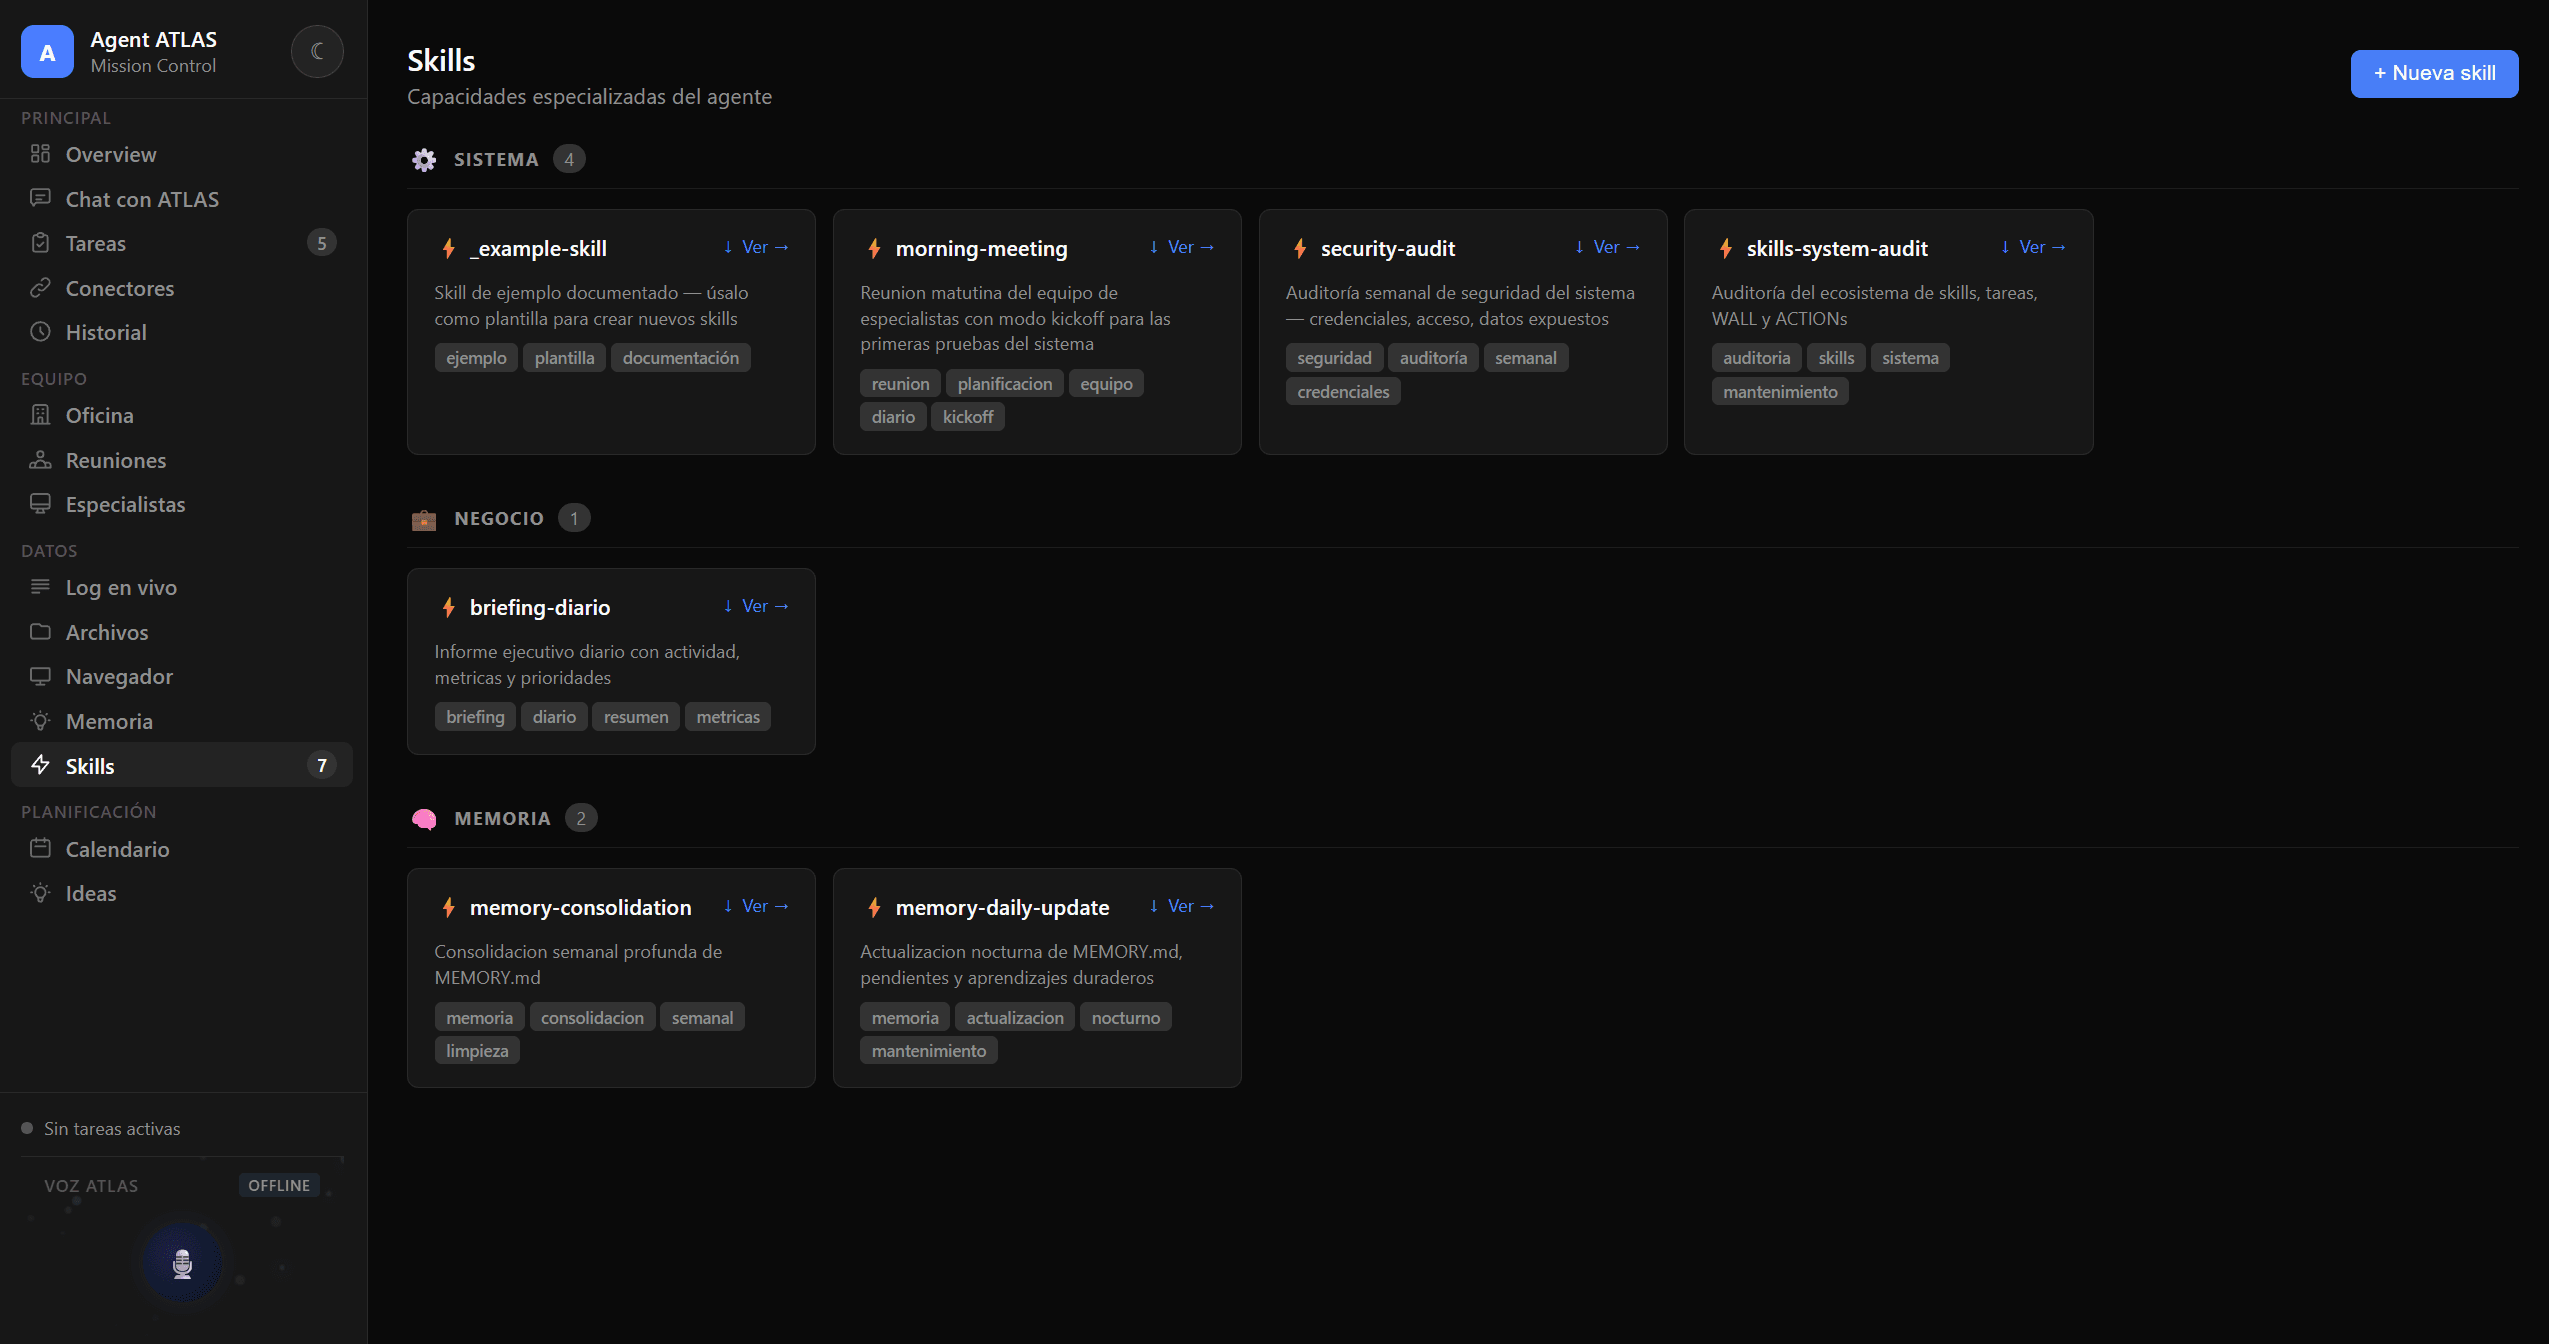
Task: Click 'Sin tareas activas' status text
Action: tap(112, 1128)
